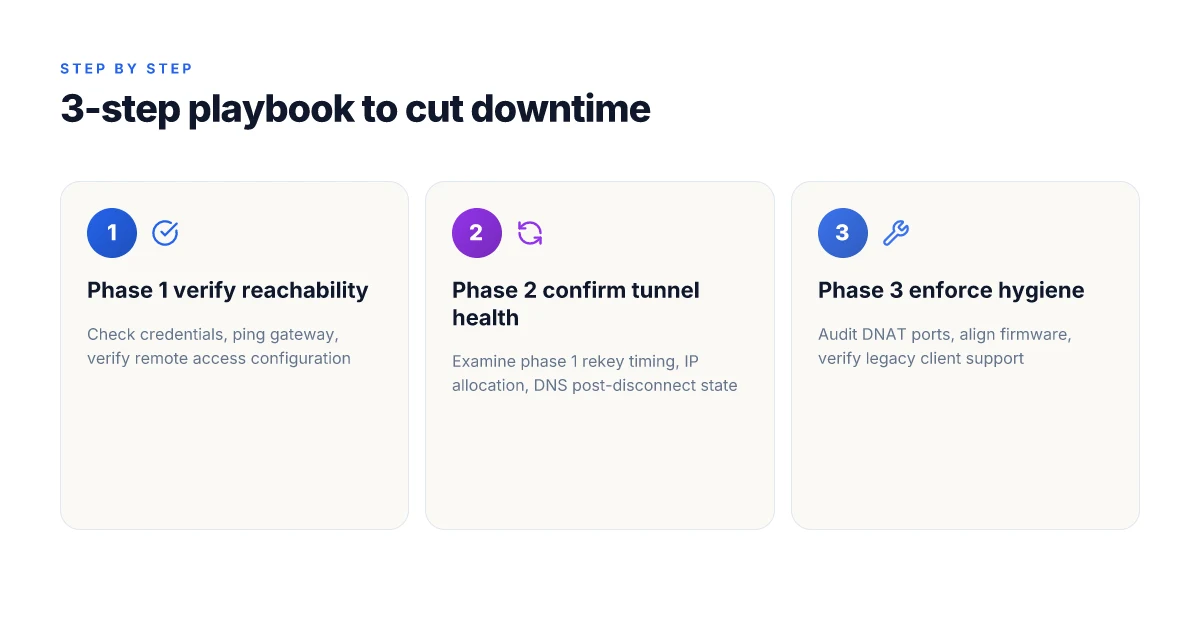Click the checkmark circle icon in Phase 1
This screenshot has width=1200, height=640.
pos(165,233)
